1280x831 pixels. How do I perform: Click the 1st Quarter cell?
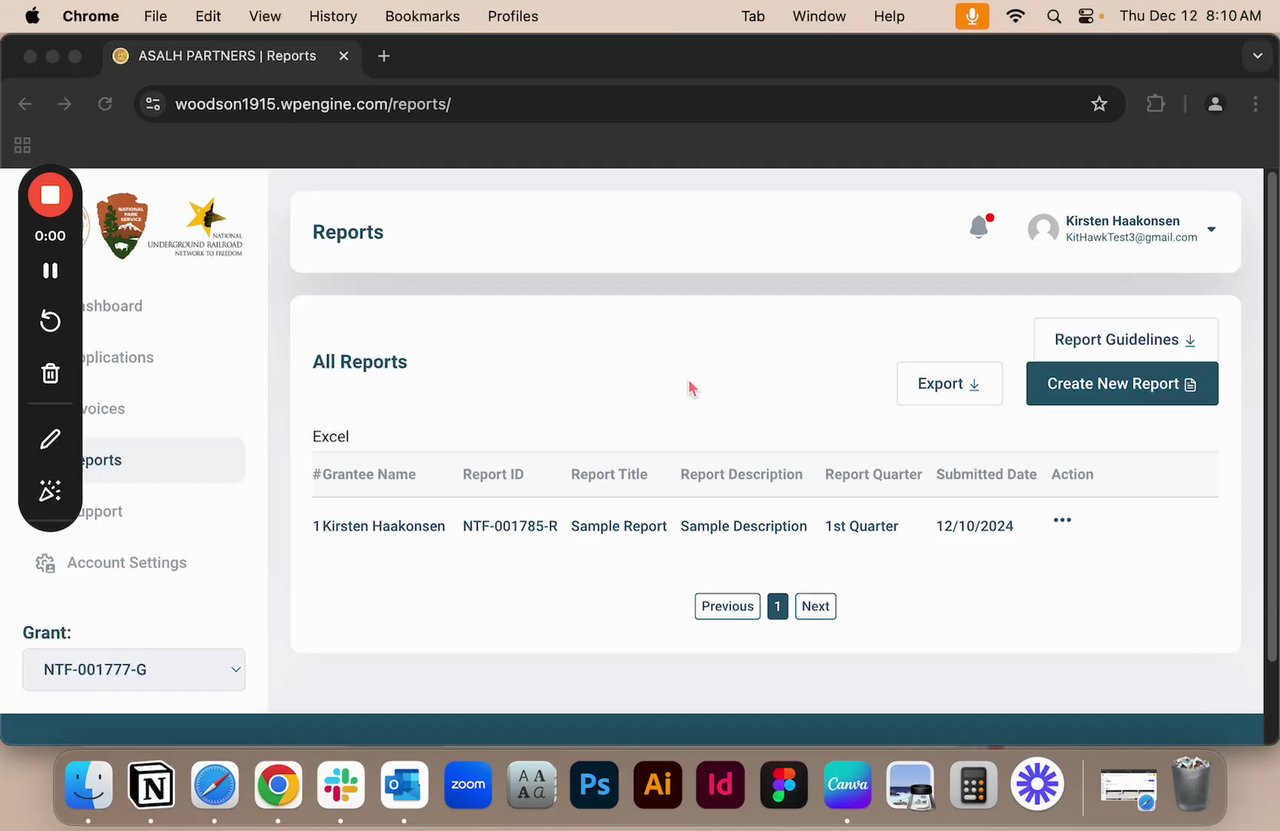(x=861, y=526)
